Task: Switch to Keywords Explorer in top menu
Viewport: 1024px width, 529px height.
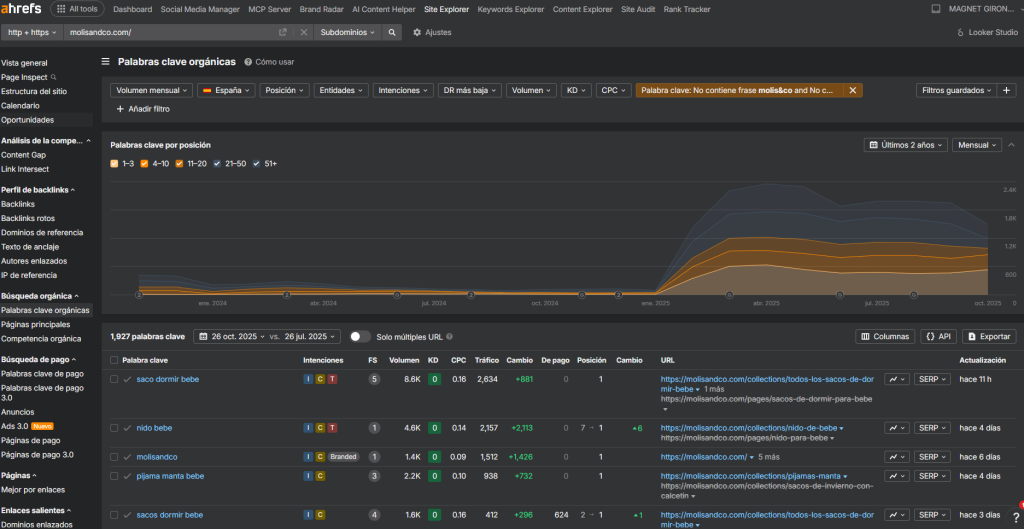Action: pyautogui.click(x=510, y=9)
